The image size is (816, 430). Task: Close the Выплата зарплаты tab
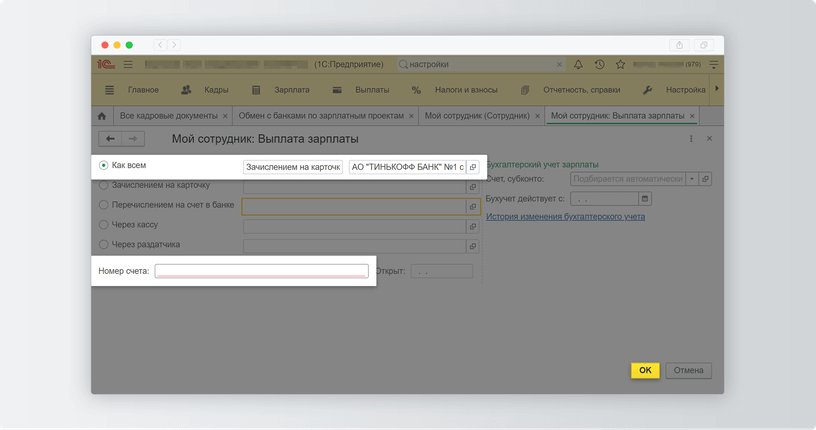(692, 116)
